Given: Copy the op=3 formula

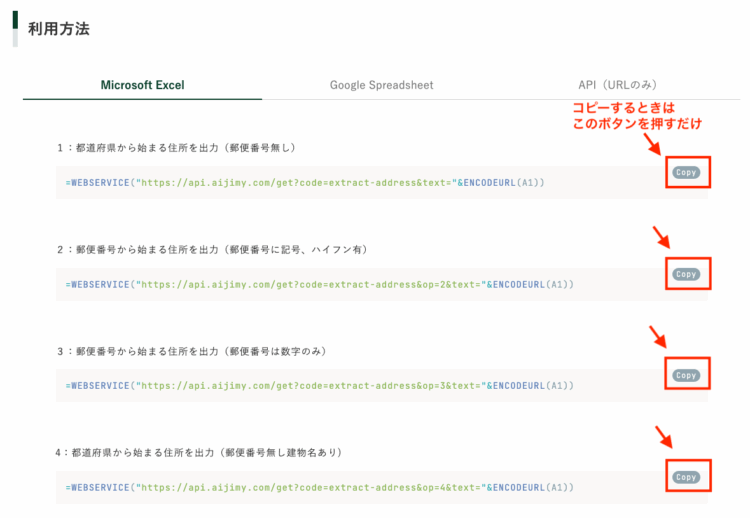Looking at the screenshot, I should click(x=686, y=375).
